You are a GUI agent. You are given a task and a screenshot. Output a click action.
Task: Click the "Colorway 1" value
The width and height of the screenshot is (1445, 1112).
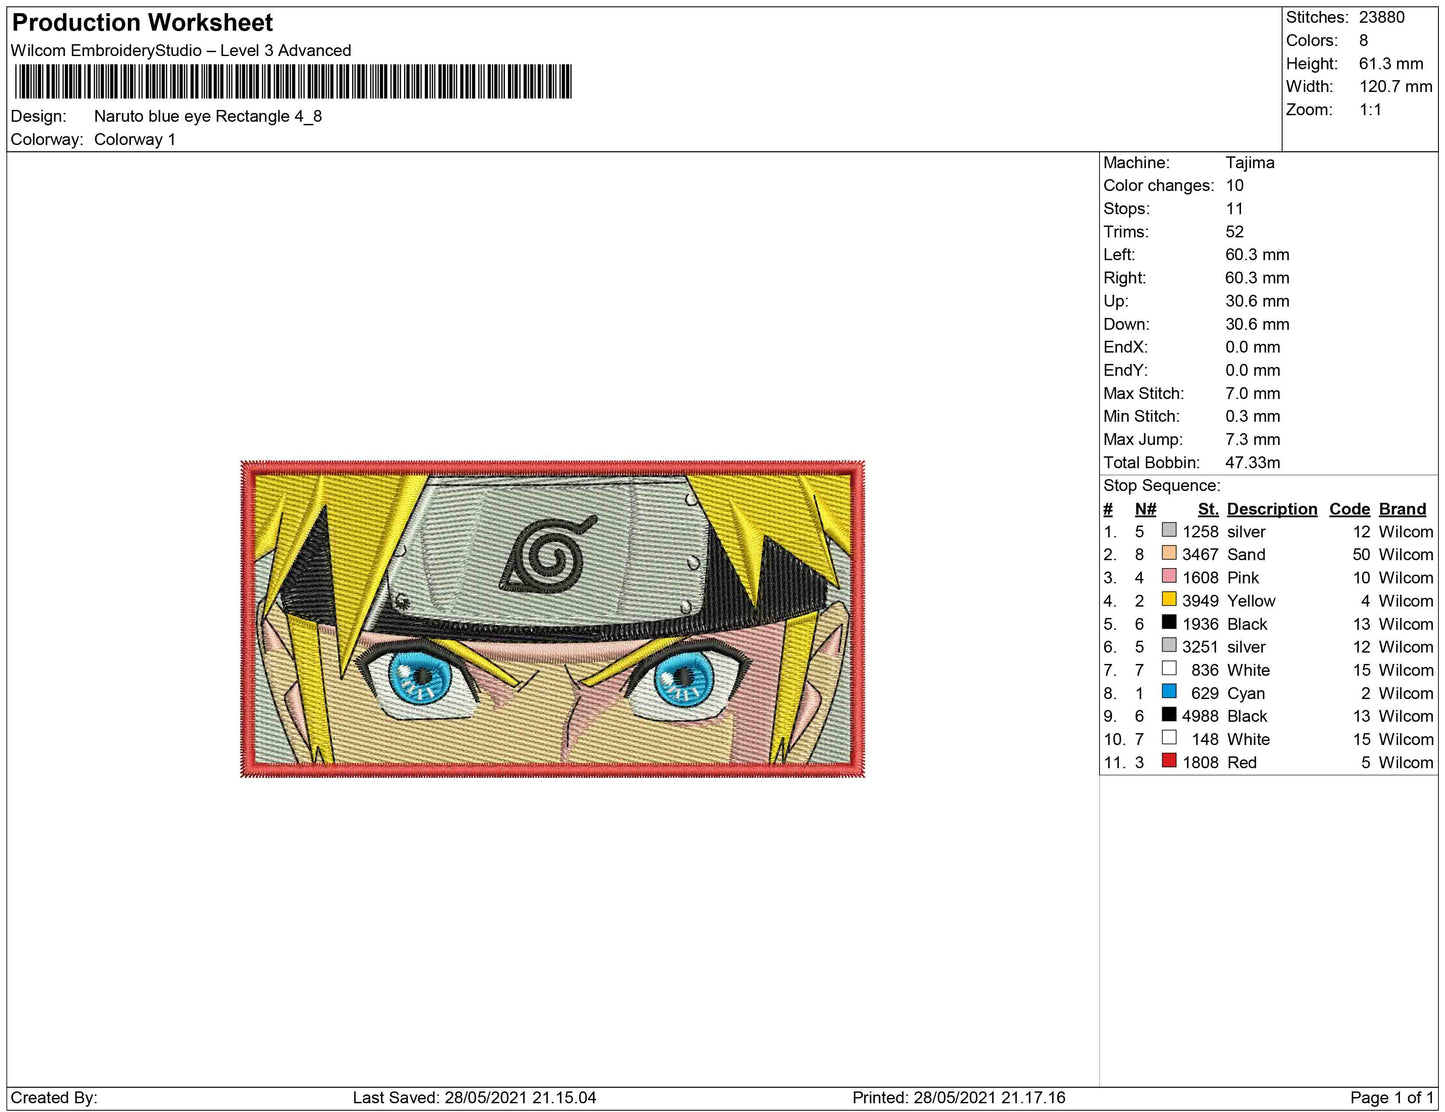[135, 140]
